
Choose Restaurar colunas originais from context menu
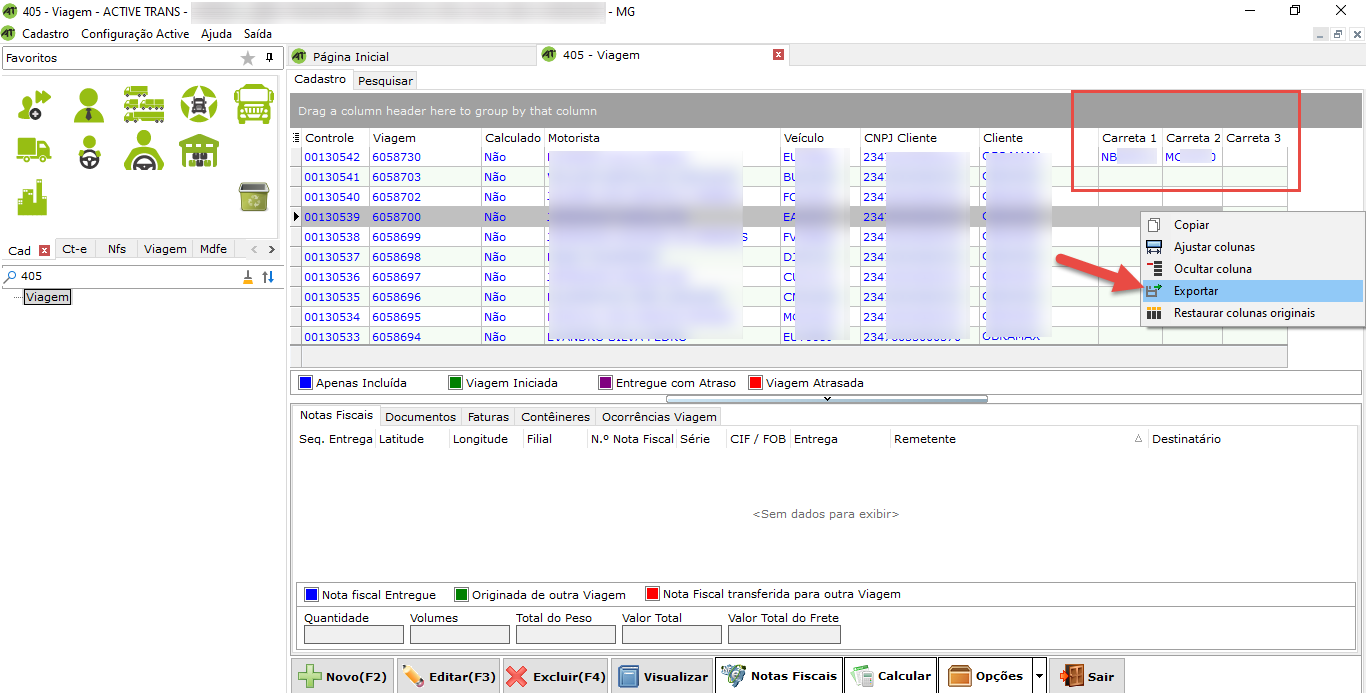(1253, 313)
